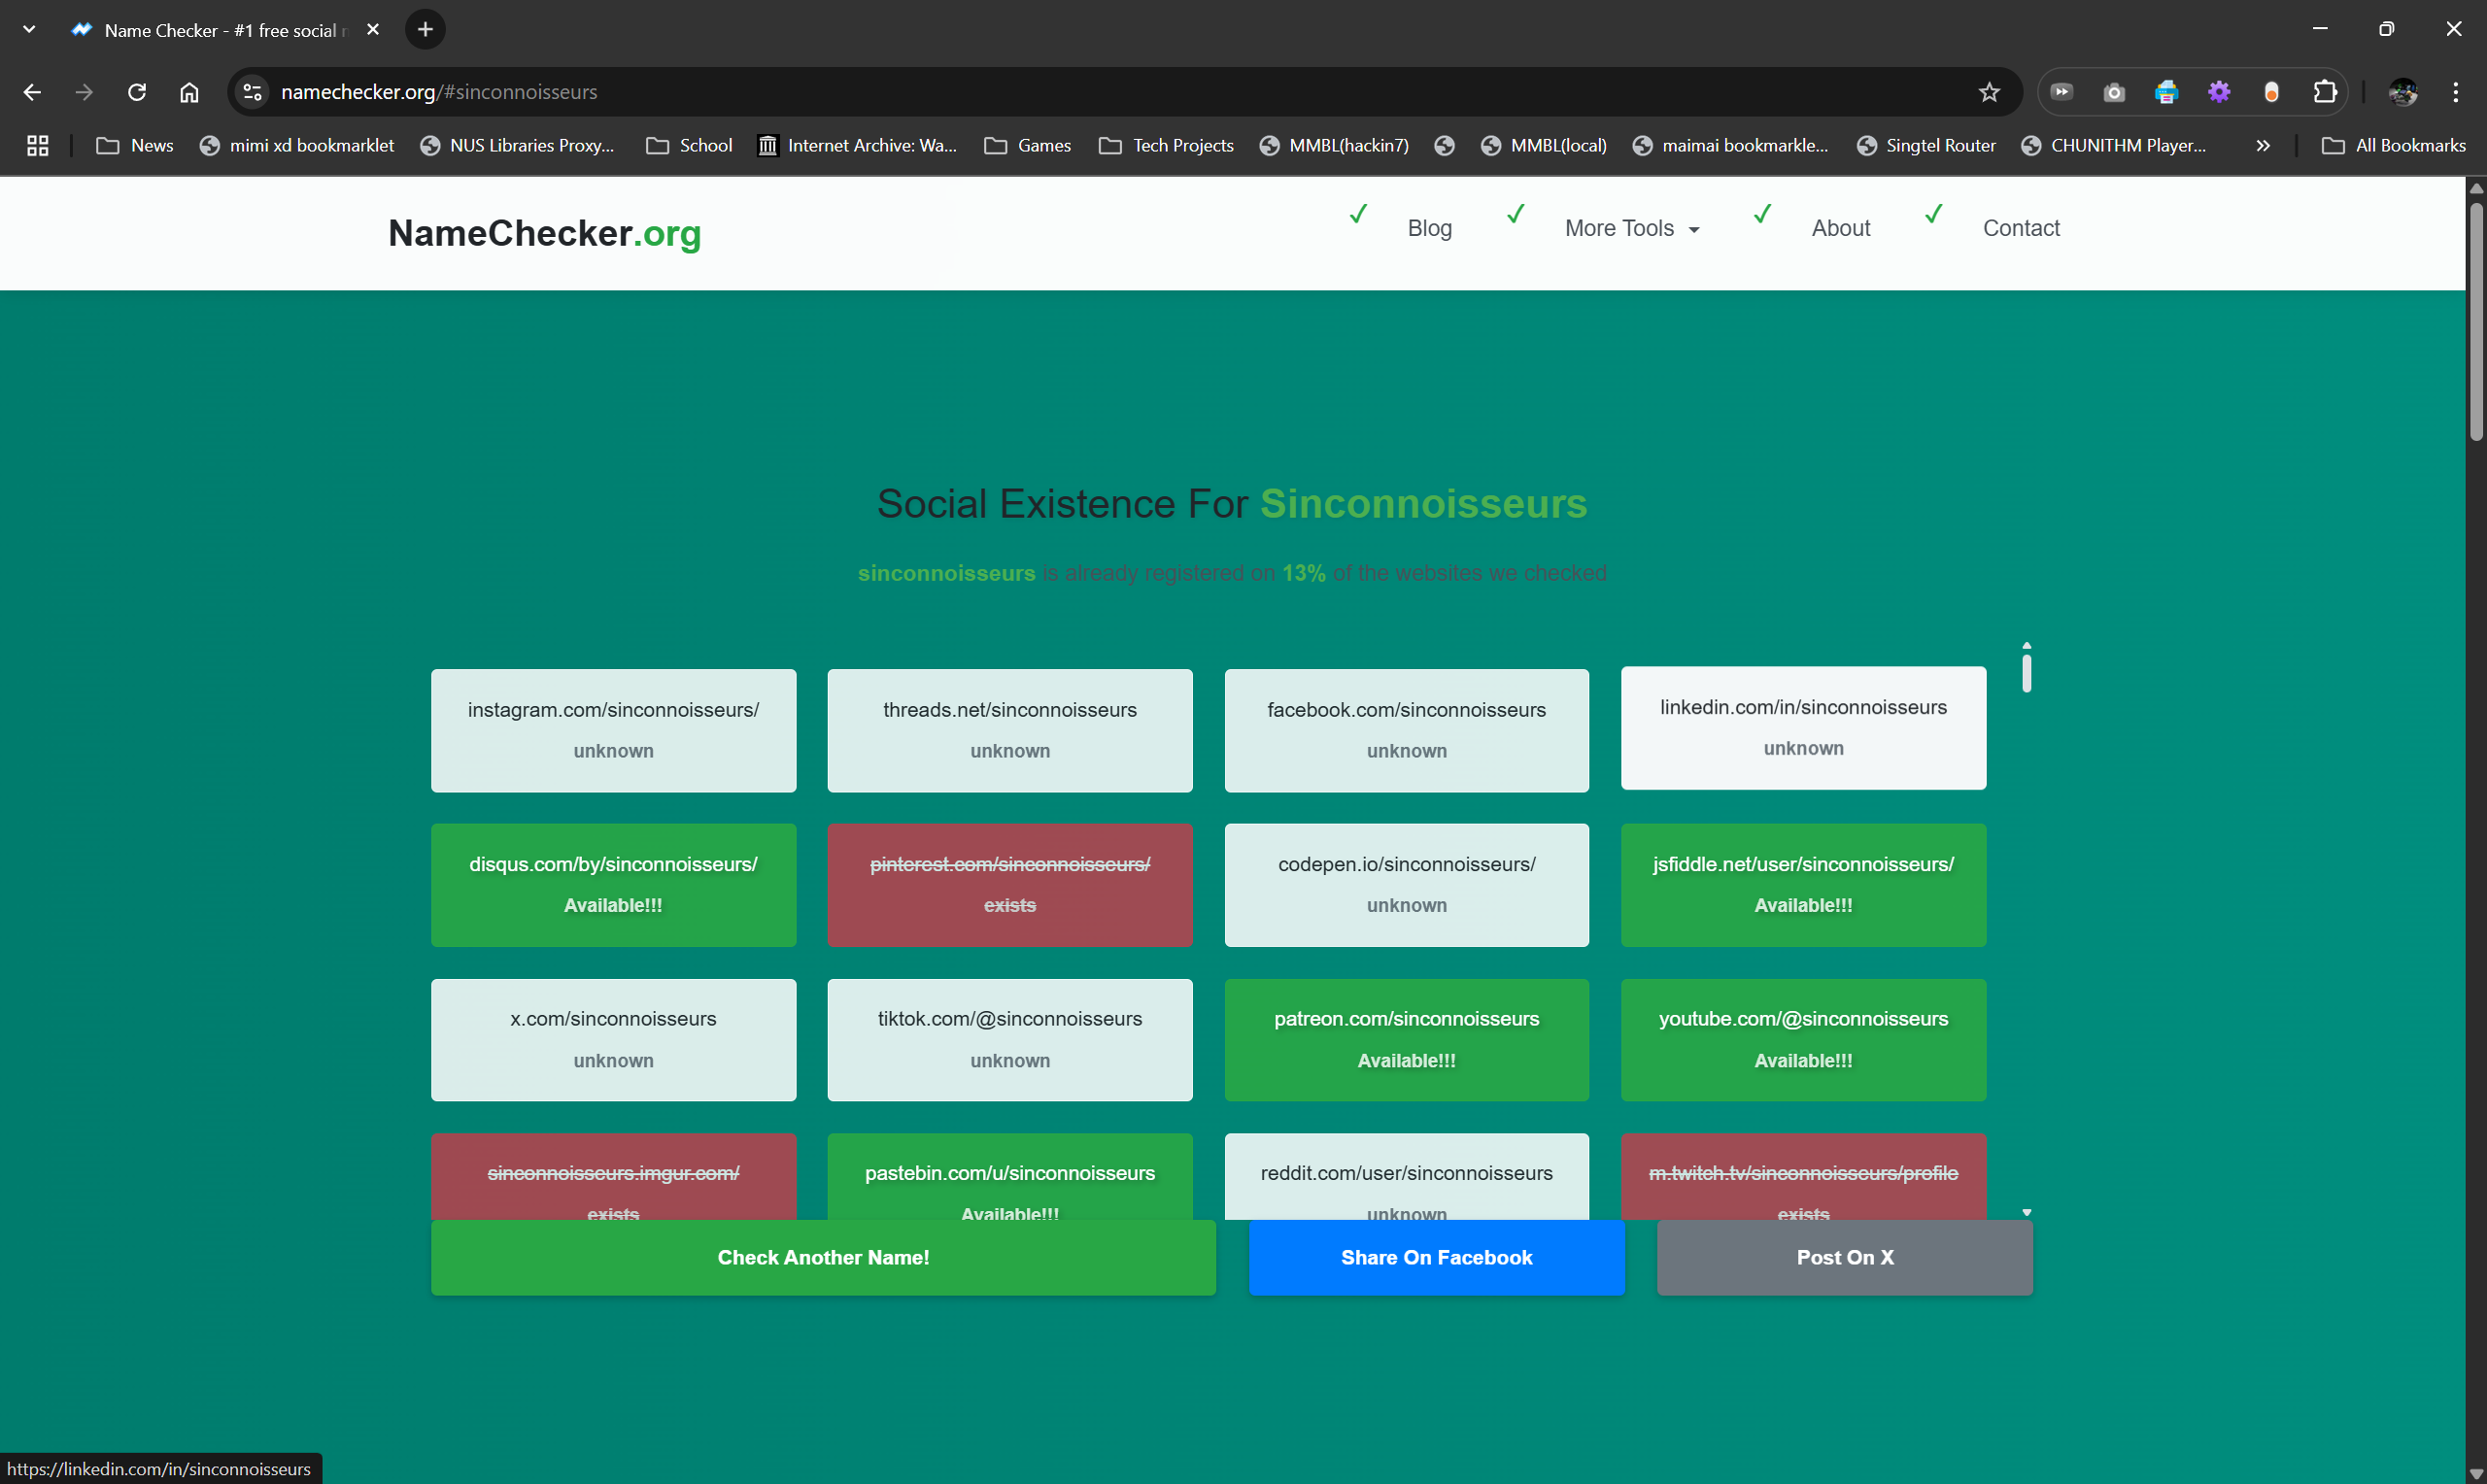Open the site information icon in the address bar
Viewport: 2487px width, 1484px height.
(x=253, y=92)
